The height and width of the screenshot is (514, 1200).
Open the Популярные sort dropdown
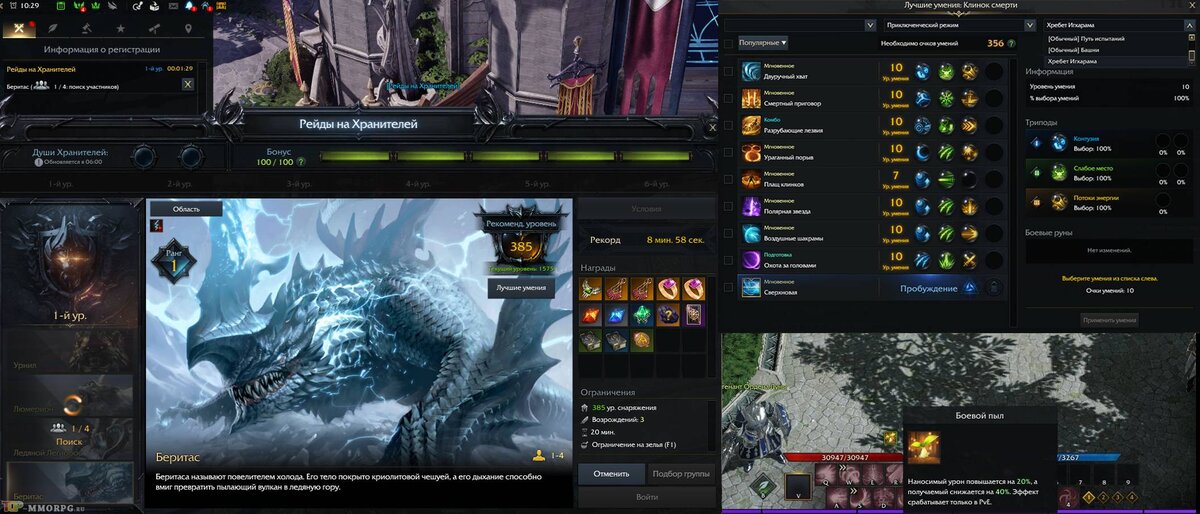(763, 43)
